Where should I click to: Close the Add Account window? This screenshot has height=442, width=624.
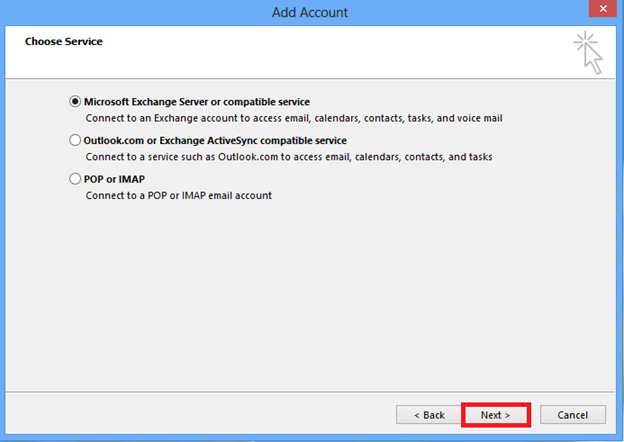pos(603,8)
